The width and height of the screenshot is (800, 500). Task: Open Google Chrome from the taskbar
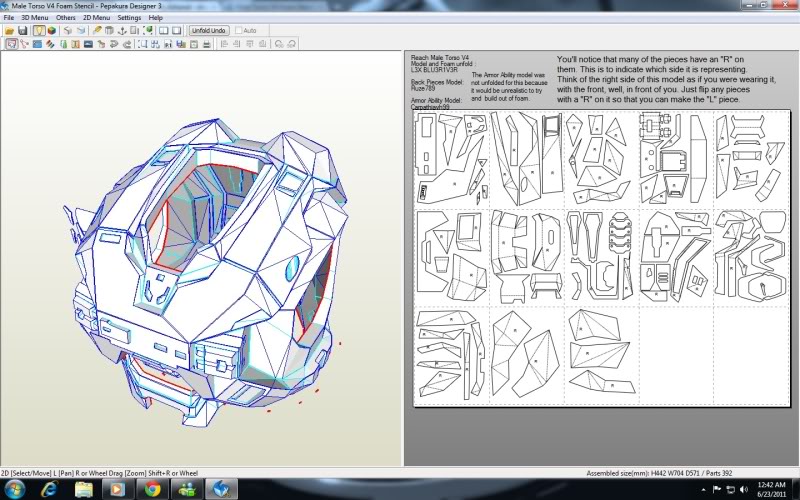coord(153,489)
